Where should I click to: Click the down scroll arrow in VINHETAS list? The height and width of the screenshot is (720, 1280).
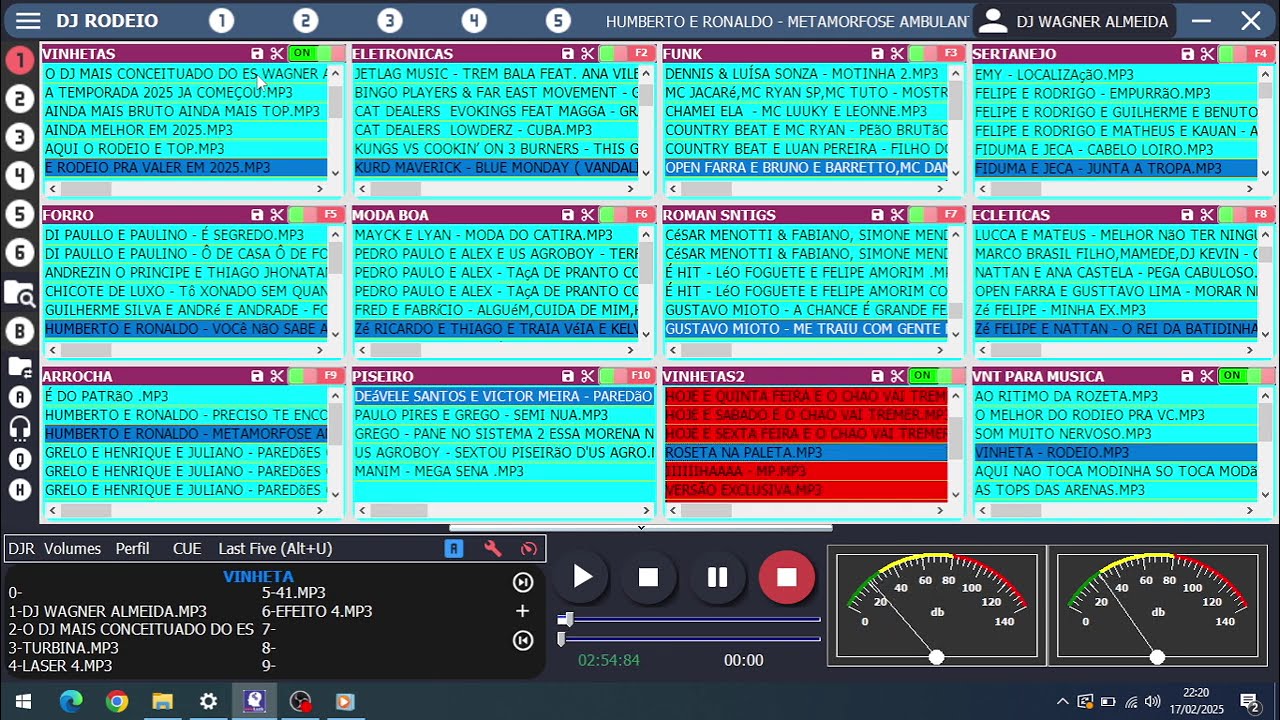point(335,172)
